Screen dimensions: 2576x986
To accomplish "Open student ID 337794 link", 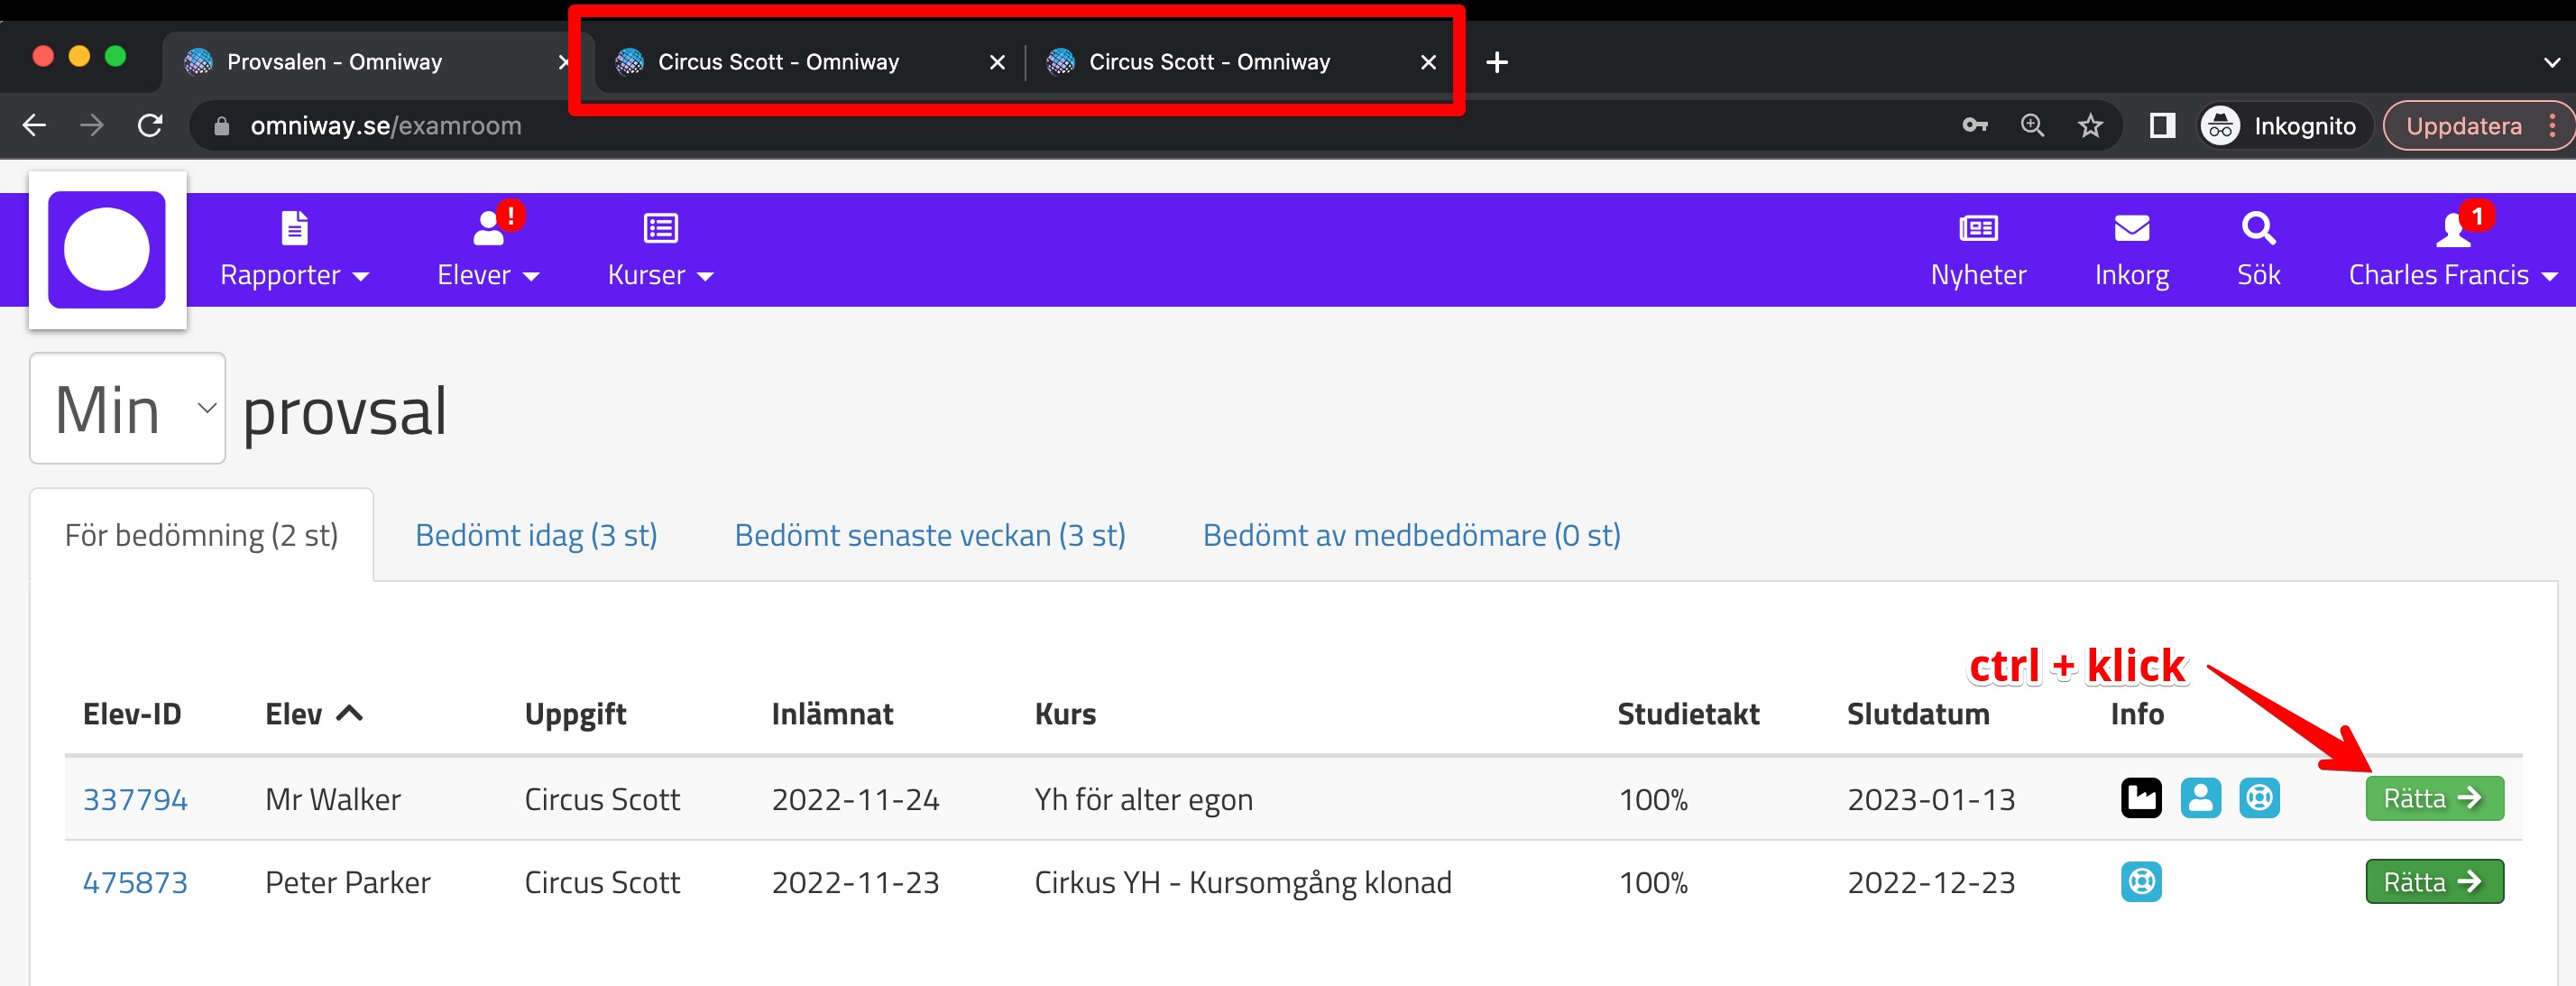I will coord(135,799).
